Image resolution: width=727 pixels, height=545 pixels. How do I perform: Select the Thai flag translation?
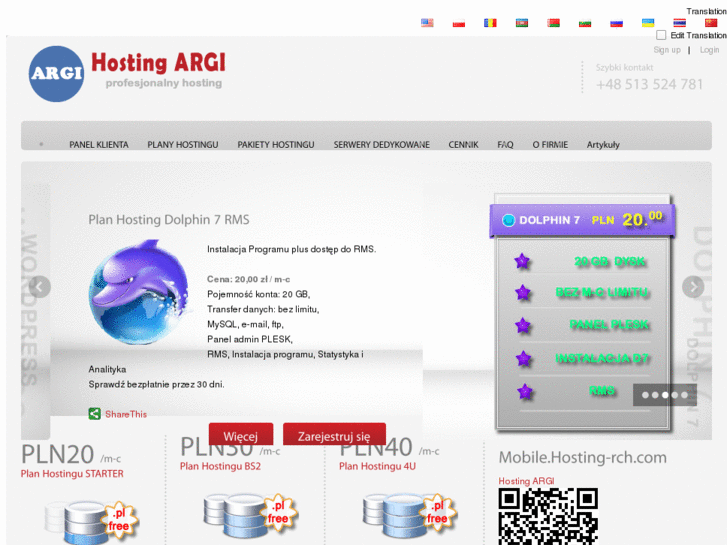tap(679, 23)
